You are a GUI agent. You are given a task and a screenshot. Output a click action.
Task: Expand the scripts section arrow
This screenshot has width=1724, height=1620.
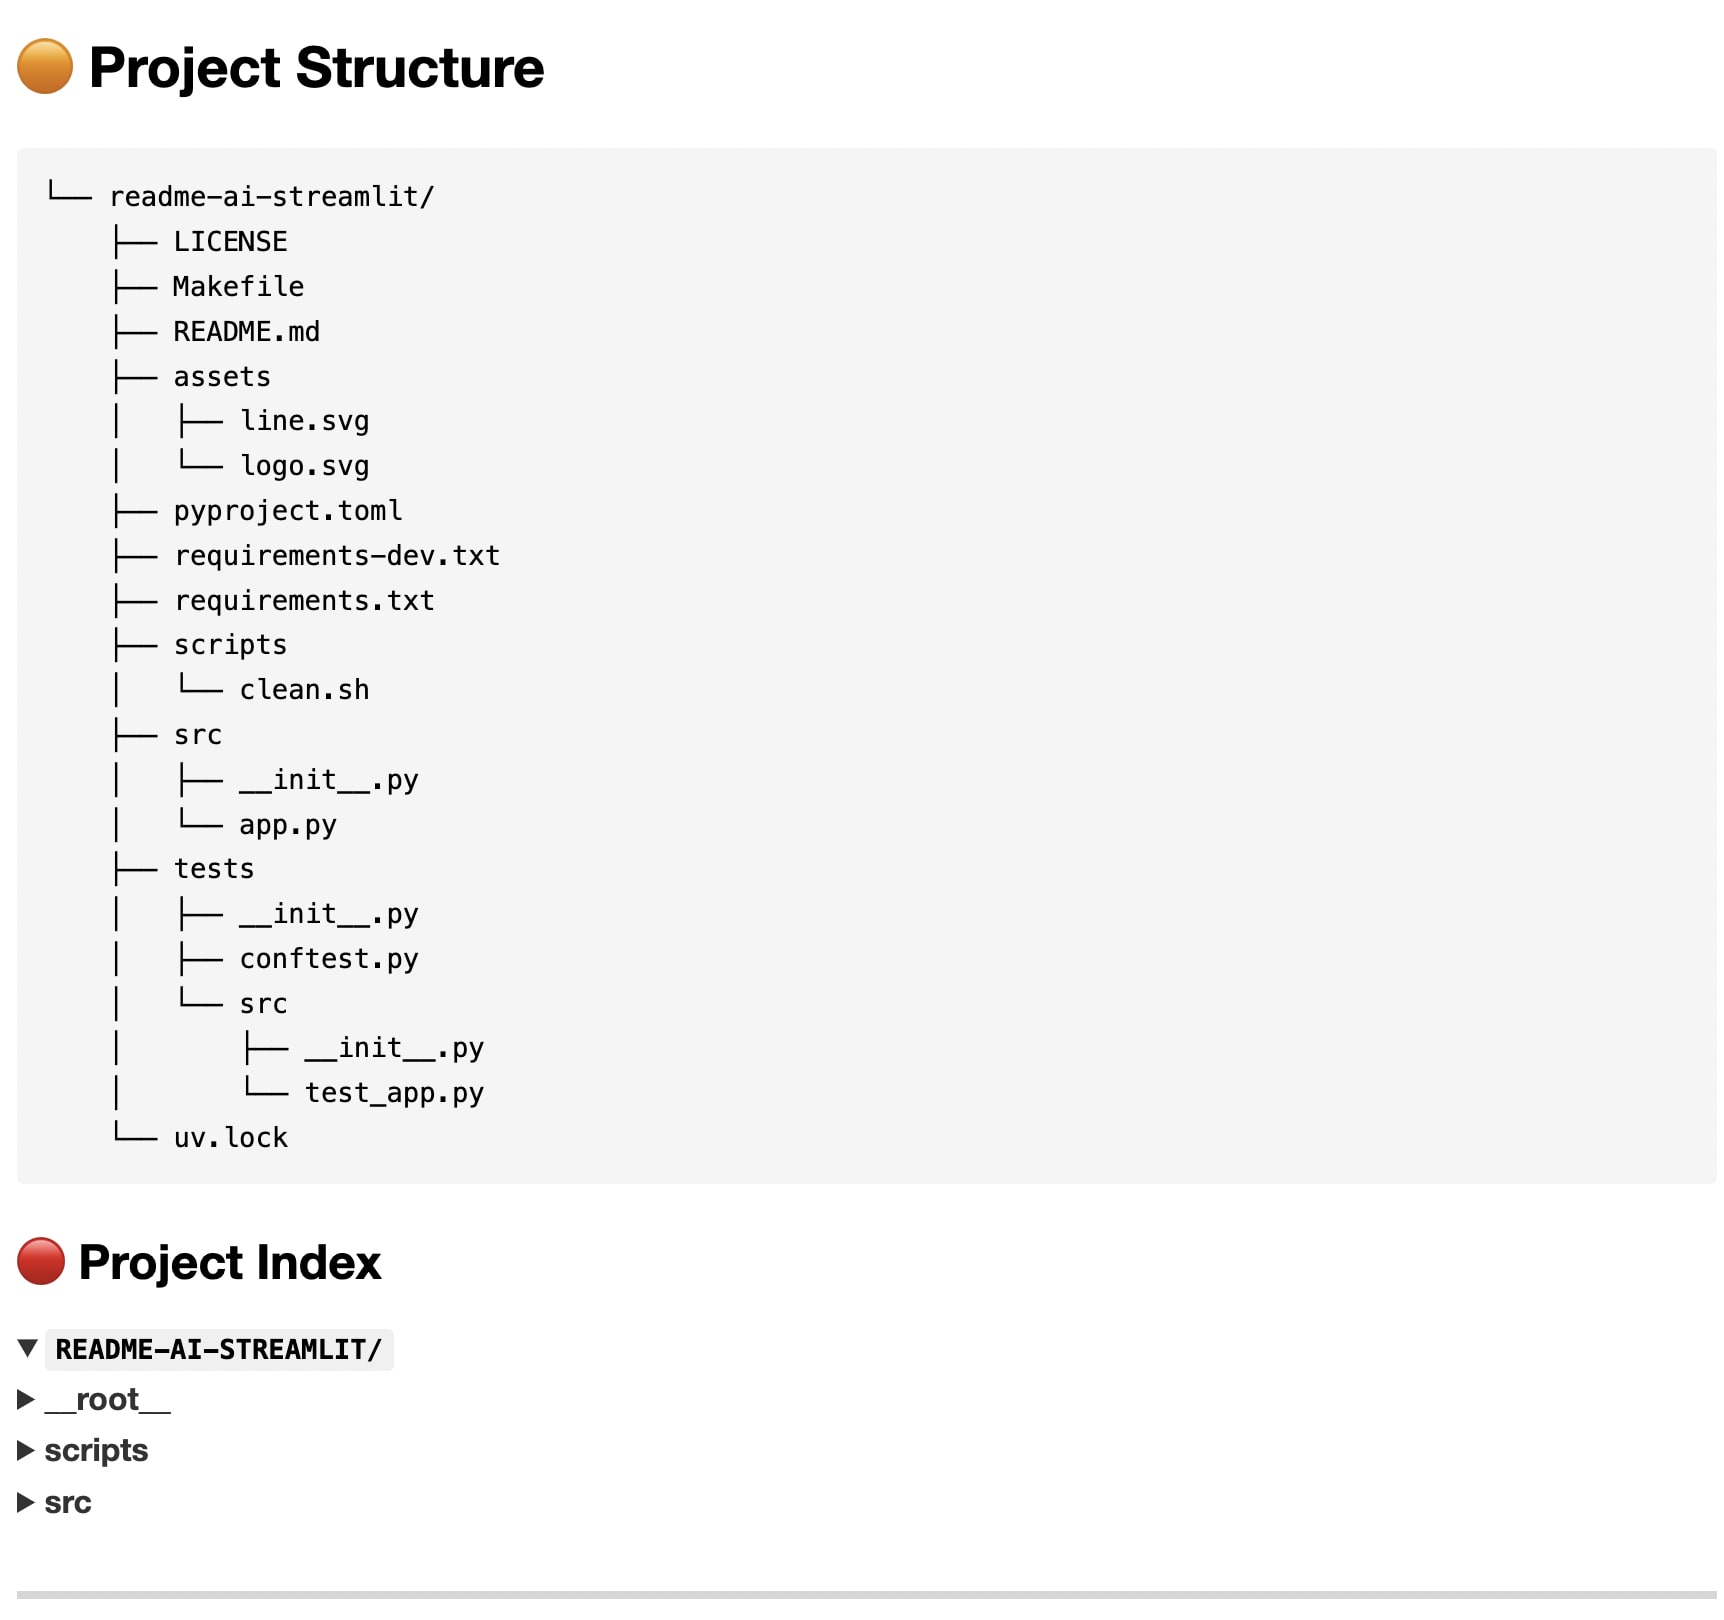click(x=26, y=1450)
